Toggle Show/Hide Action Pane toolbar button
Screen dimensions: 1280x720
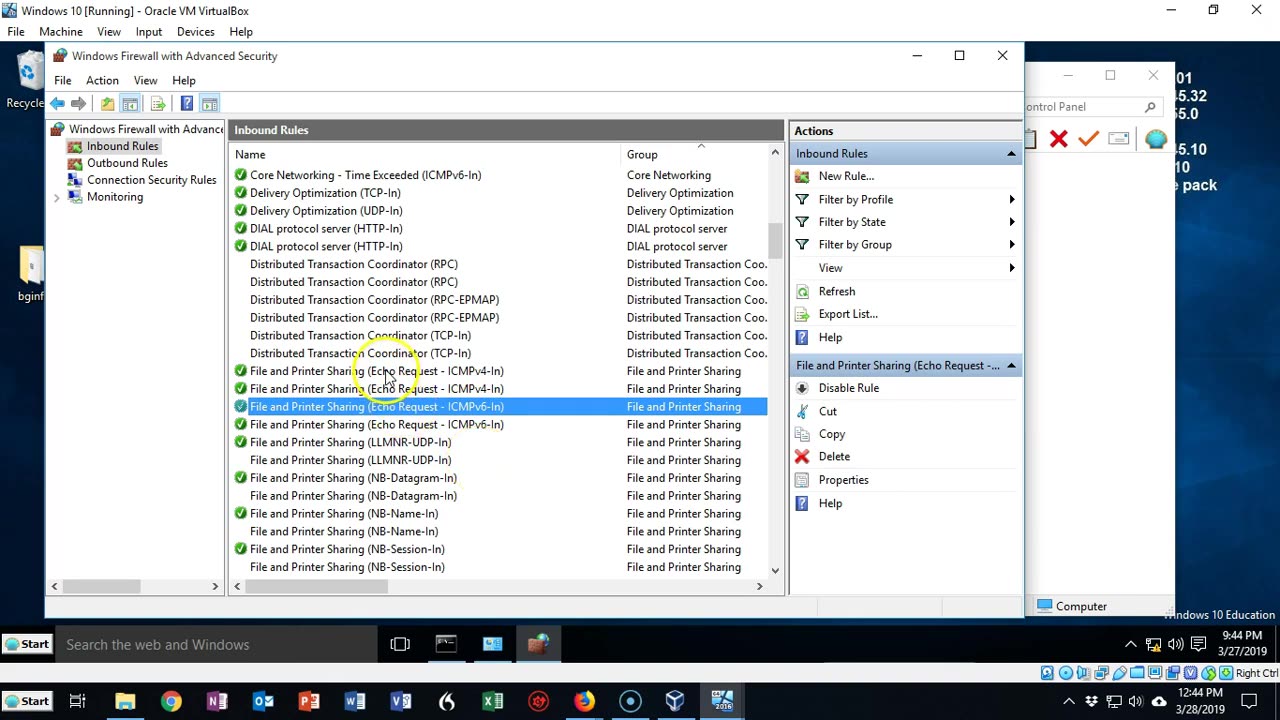pos(209,104)
